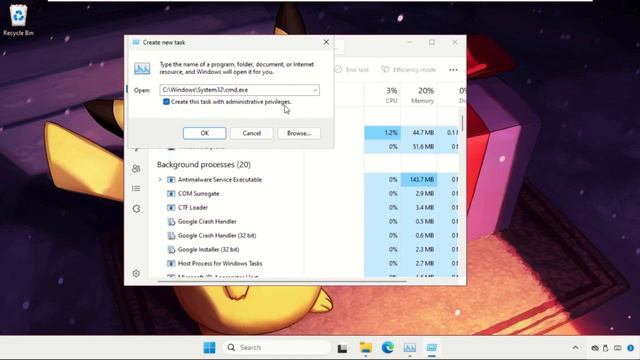Click the Google Crash Handler (32 bit) icon
640x360 pixels.
[171, 236]
